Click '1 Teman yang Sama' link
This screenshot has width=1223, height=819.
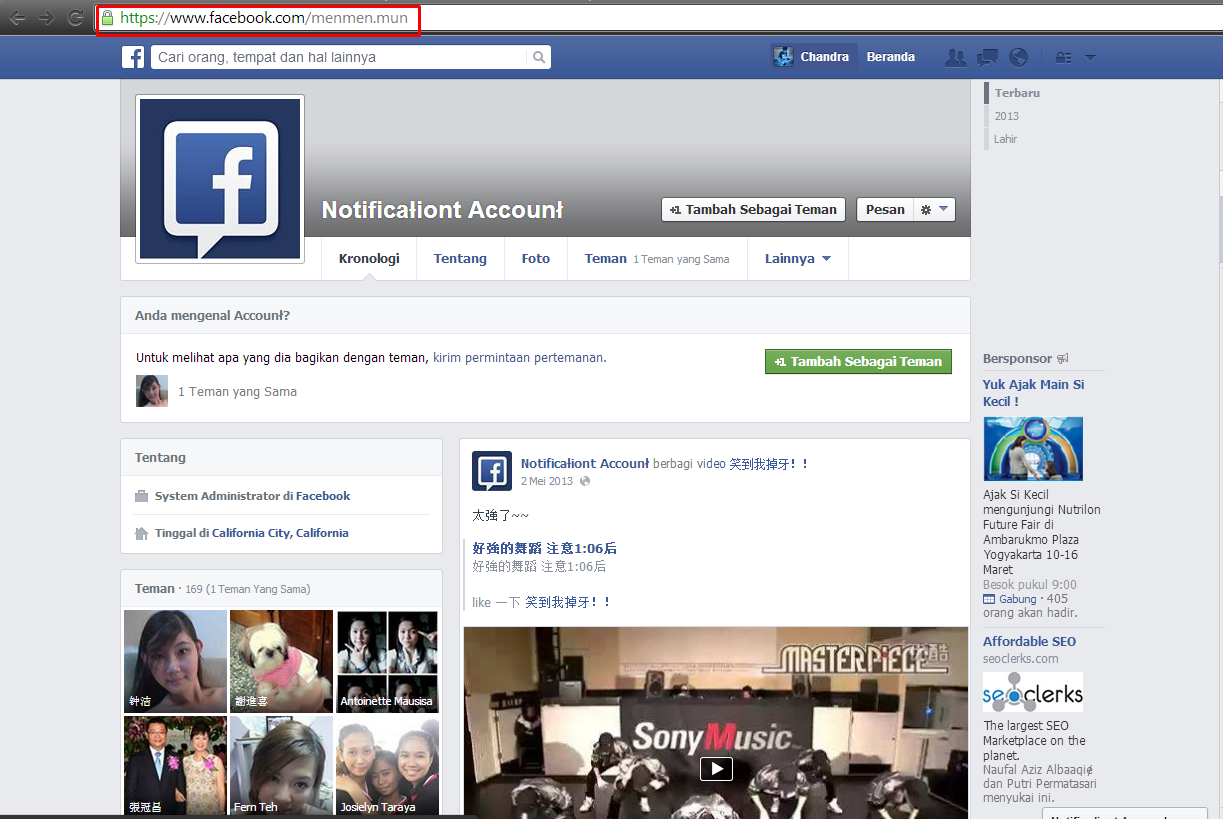(237, 391)
